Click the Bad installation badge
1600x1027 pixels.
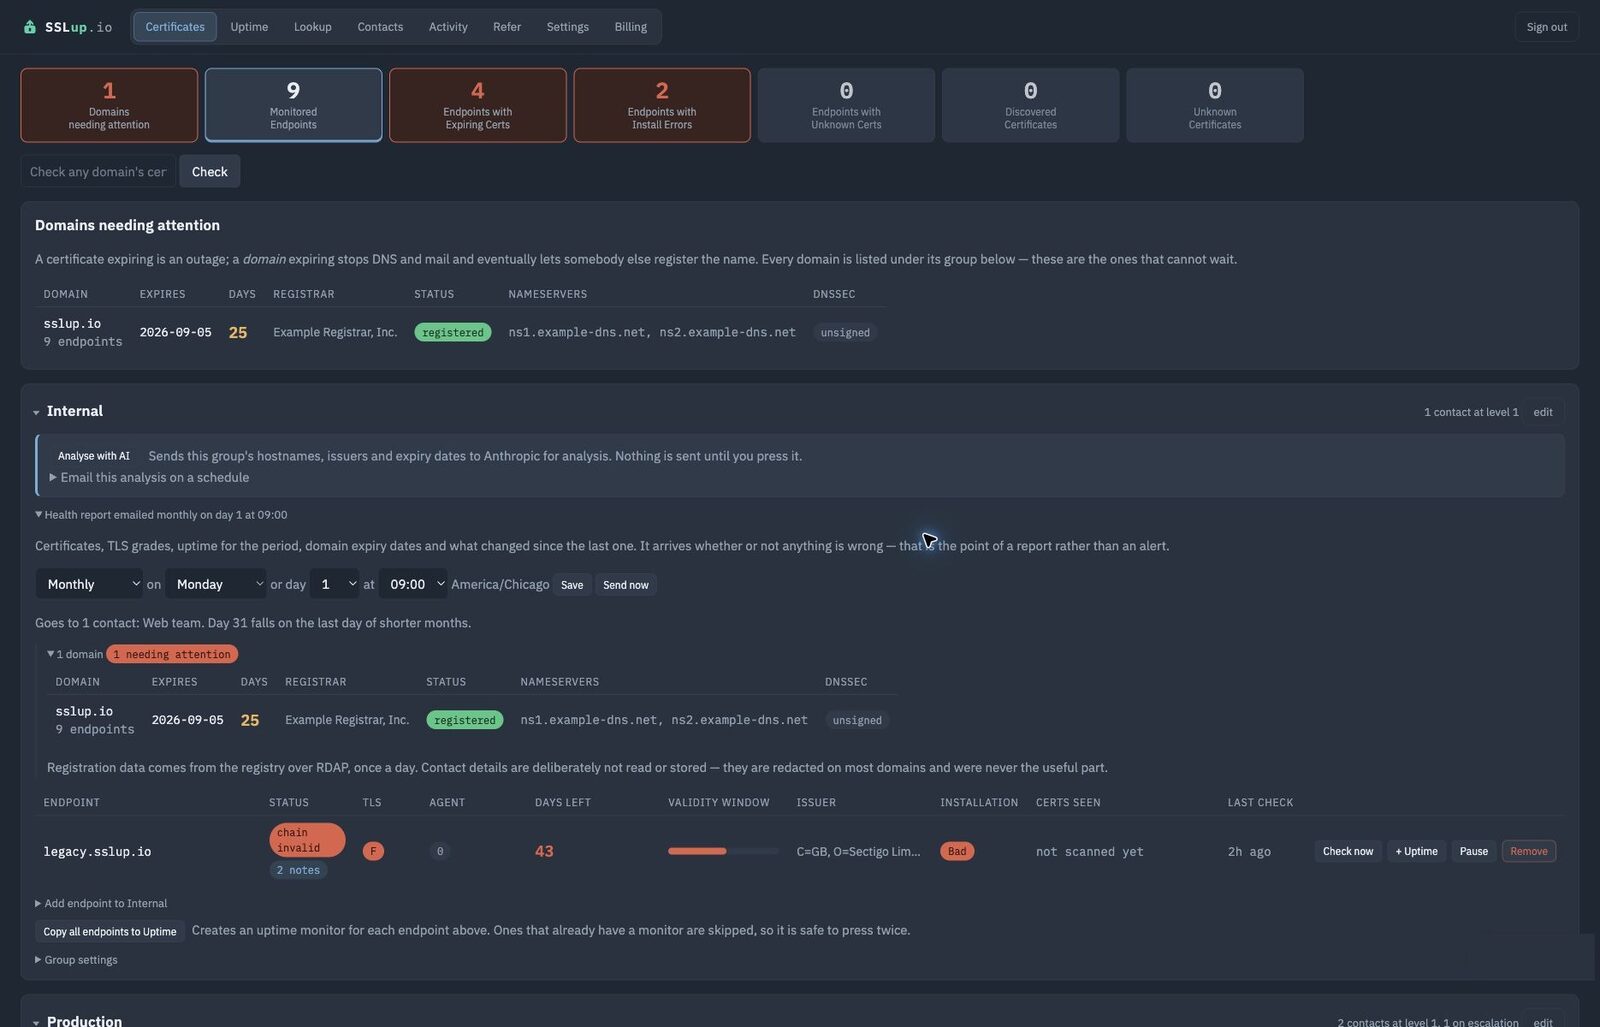point(957,851)
